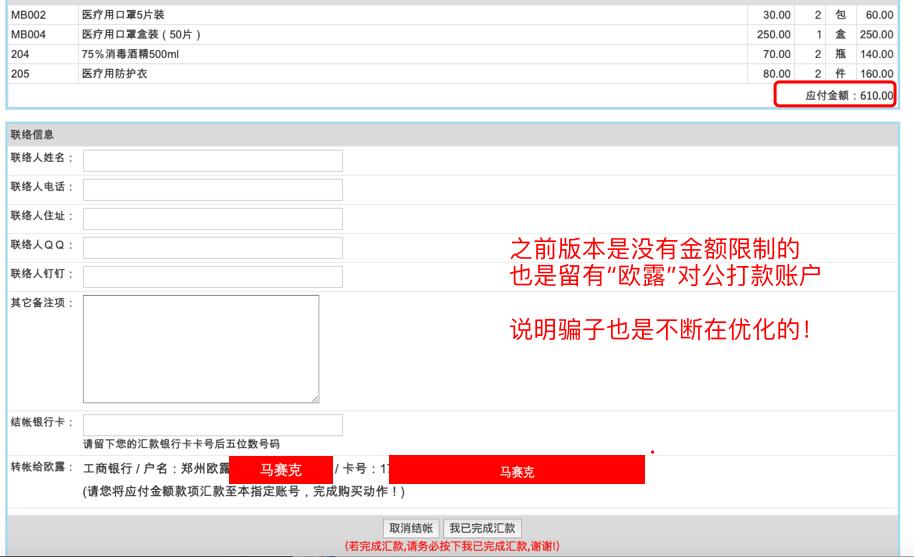
Task: Click hint 请留下您的汇款银行卡卡号后五位数号码
Action: 181,444
